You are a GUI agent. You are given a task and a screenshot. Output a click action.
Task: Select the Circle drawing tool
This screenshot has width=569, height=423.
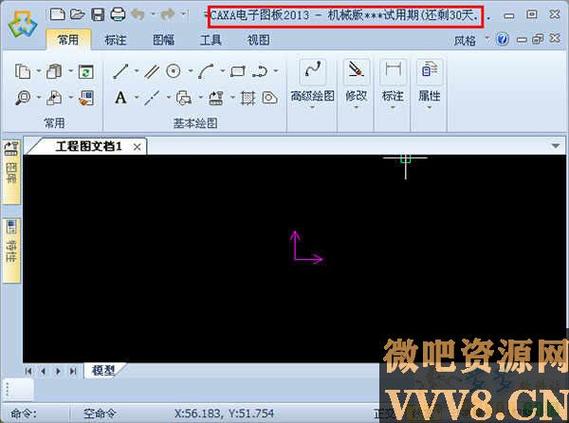pos(173,71)
